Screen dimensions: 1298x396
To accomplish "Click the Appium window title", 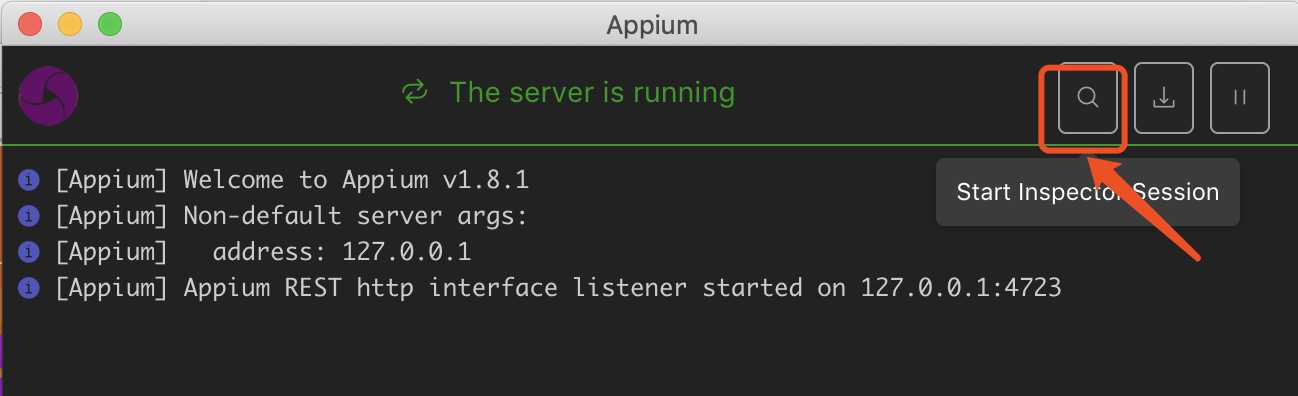I will 652,24.
